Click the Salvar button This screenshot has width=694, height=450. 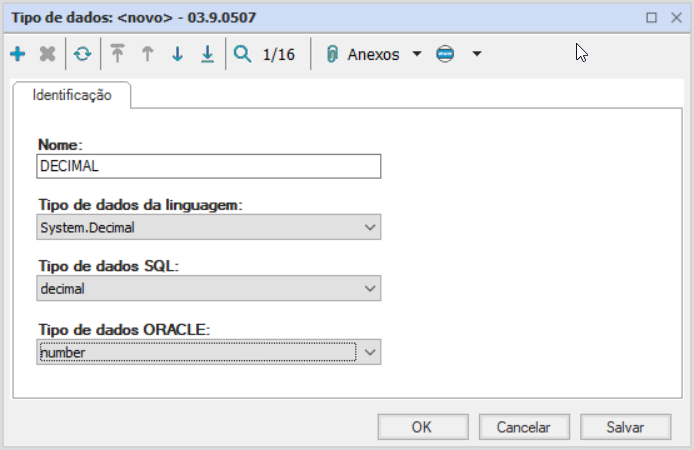click(x=625, y=427)
